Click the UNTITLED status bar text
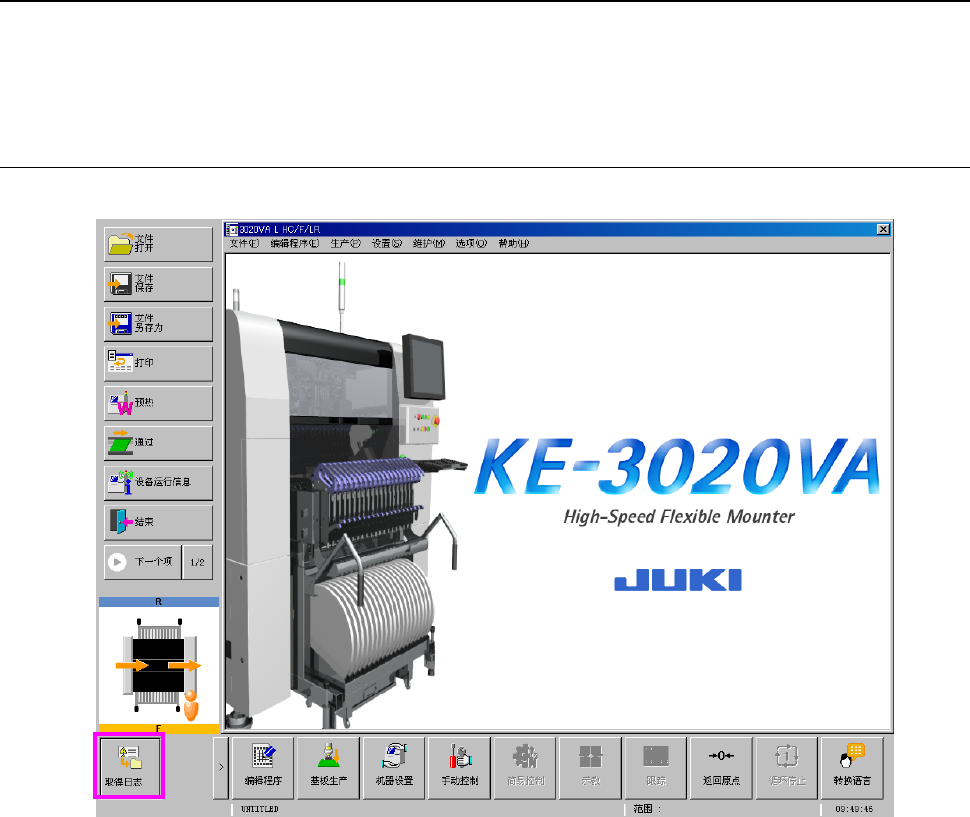This screenshot has width=970, height=817. (260, 809)
